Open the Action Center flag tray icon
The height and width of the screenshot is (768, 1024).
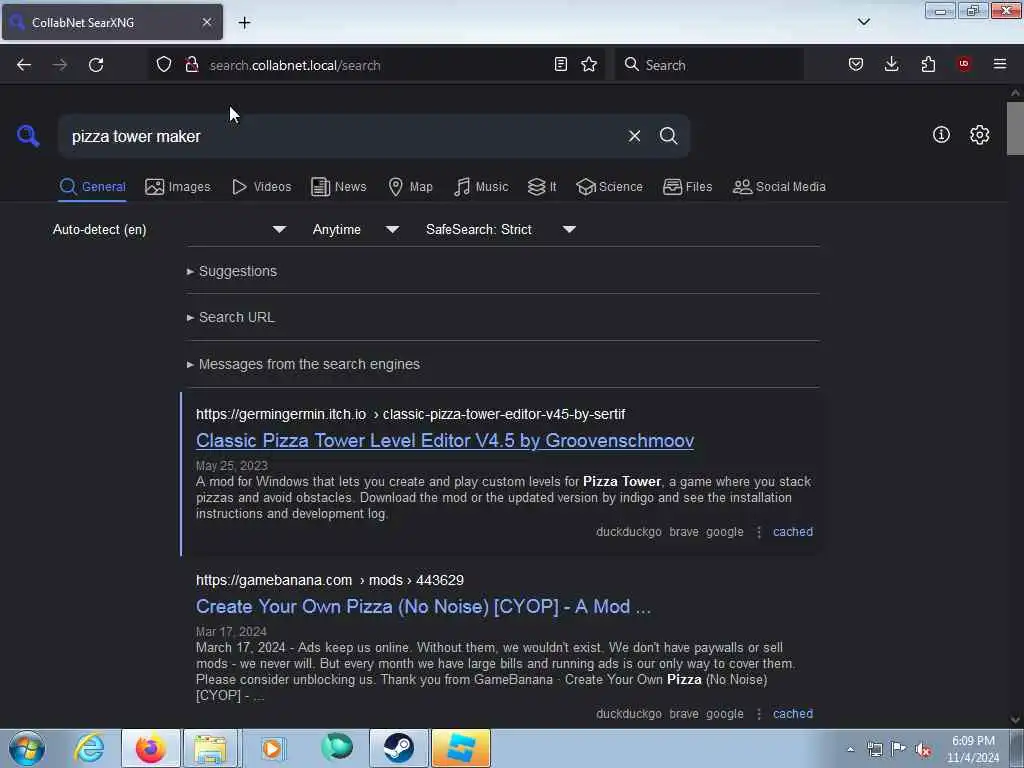(899, 749)
